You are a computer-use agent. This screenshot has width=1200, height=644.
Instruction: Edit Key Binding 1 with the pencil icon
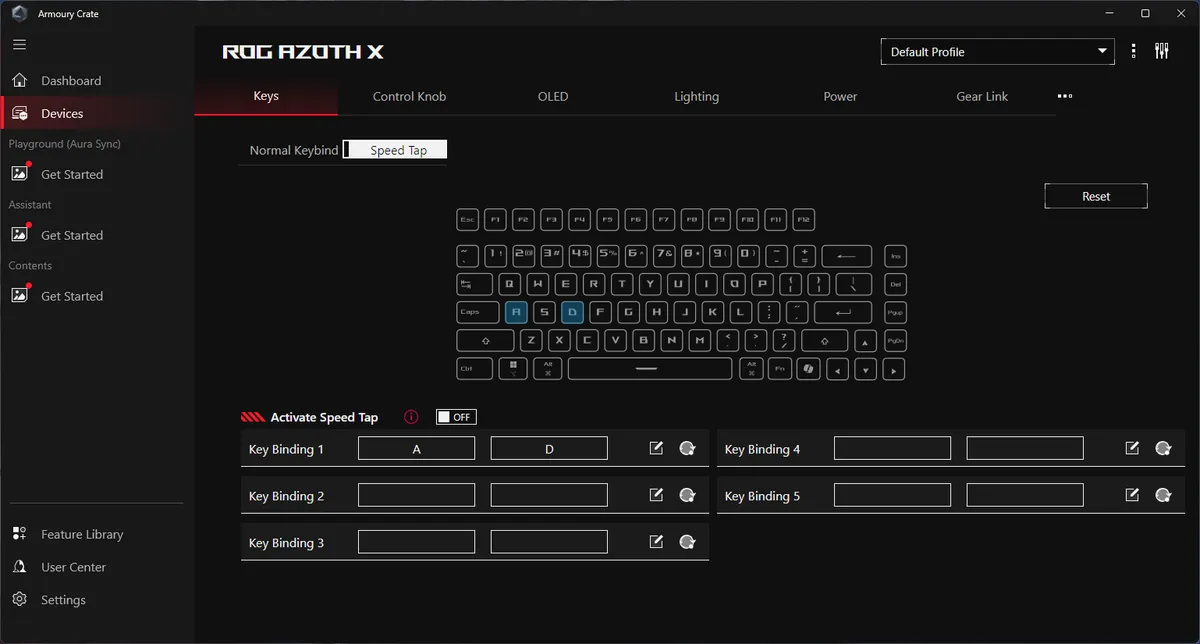click(x=655, y=447)
